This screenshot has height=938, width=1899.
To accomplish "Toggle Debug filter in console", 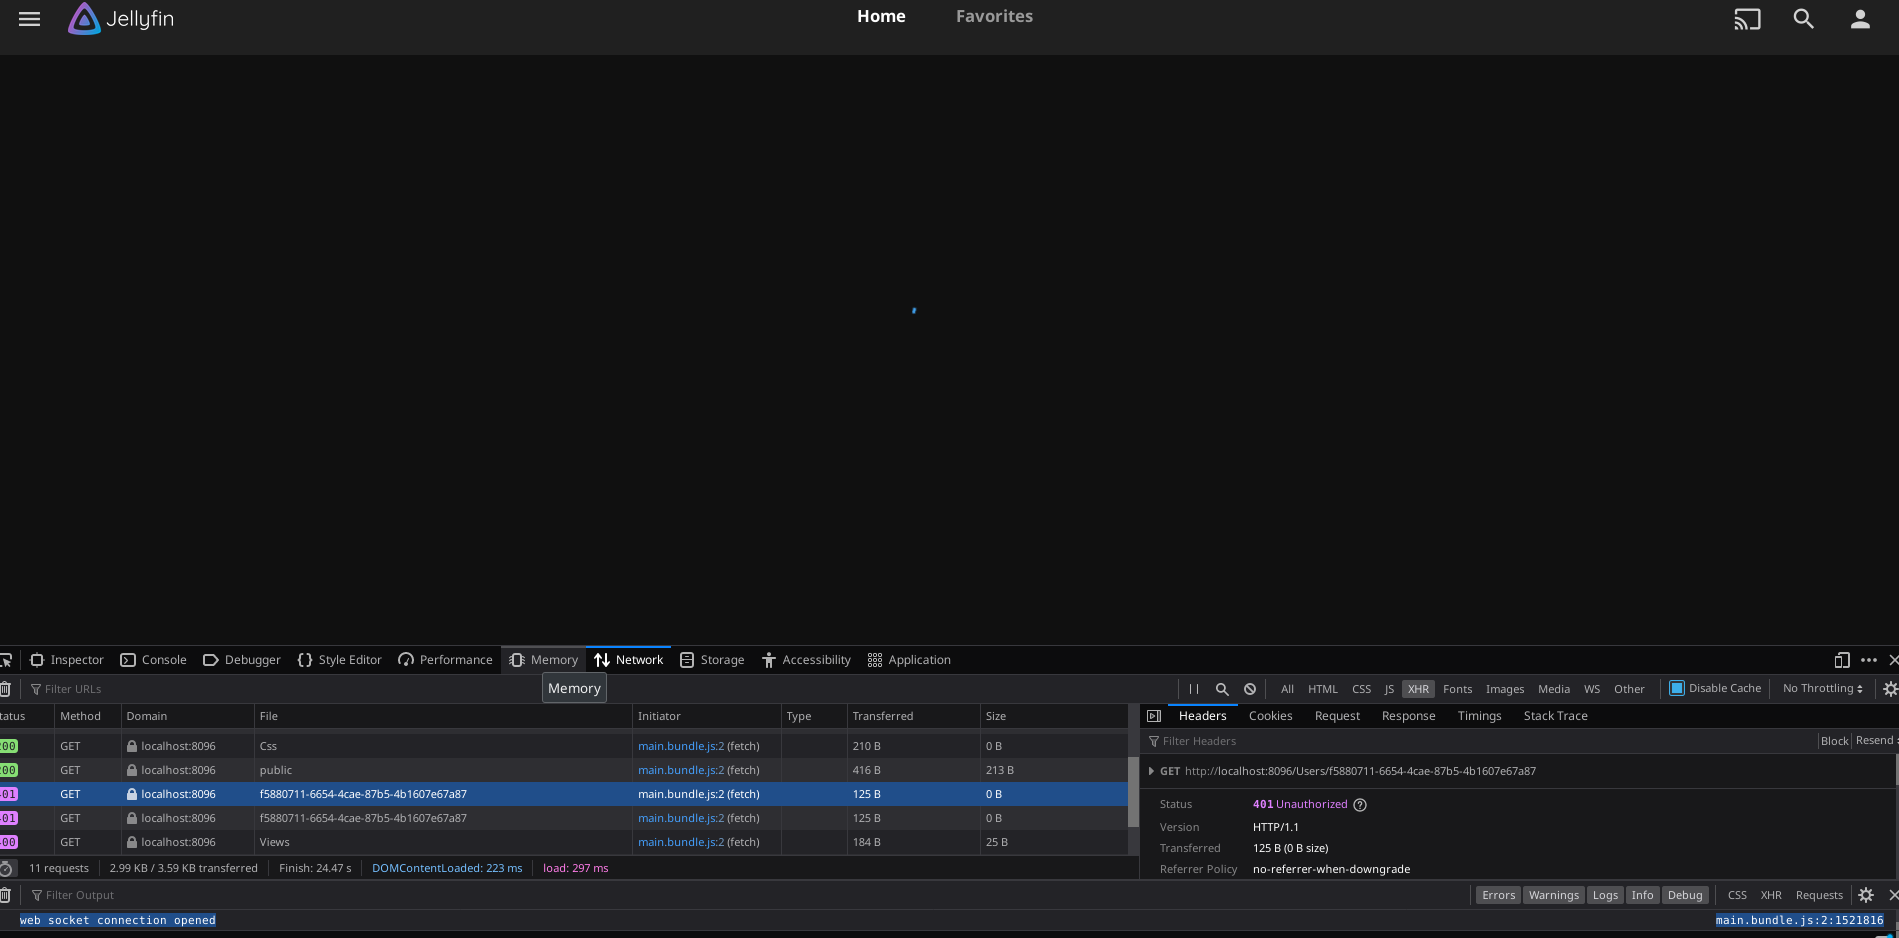I will [x=1685, y=895].
